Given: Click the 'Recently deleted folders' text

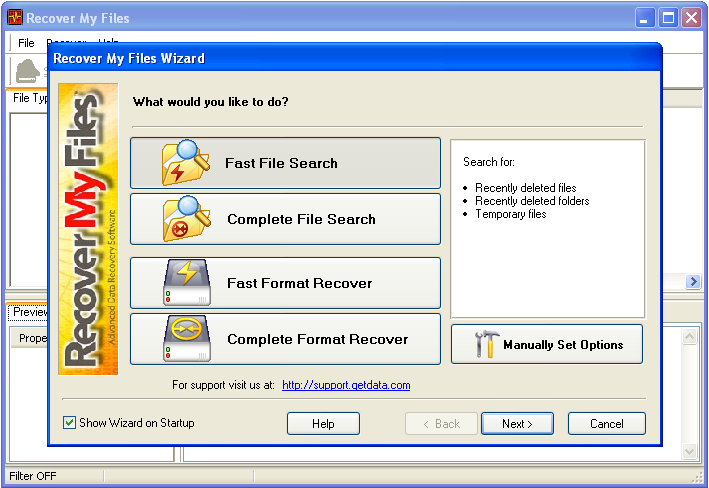Looking at the screenshot, I should (532, 201).
